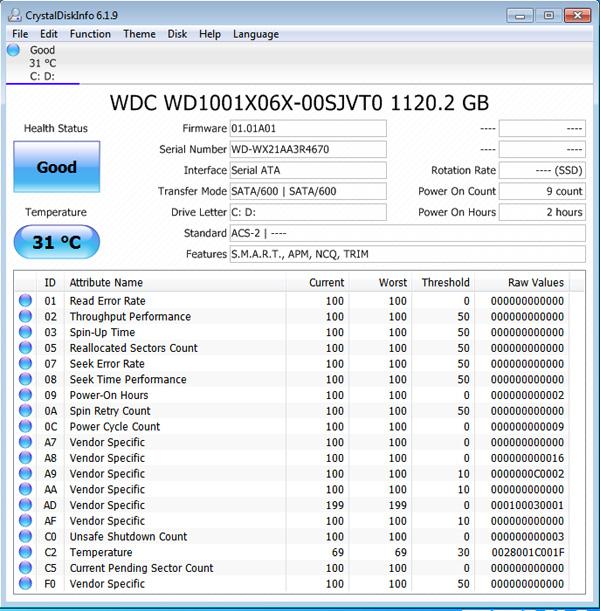Click the Good health status button

click(x=56, y=167)
